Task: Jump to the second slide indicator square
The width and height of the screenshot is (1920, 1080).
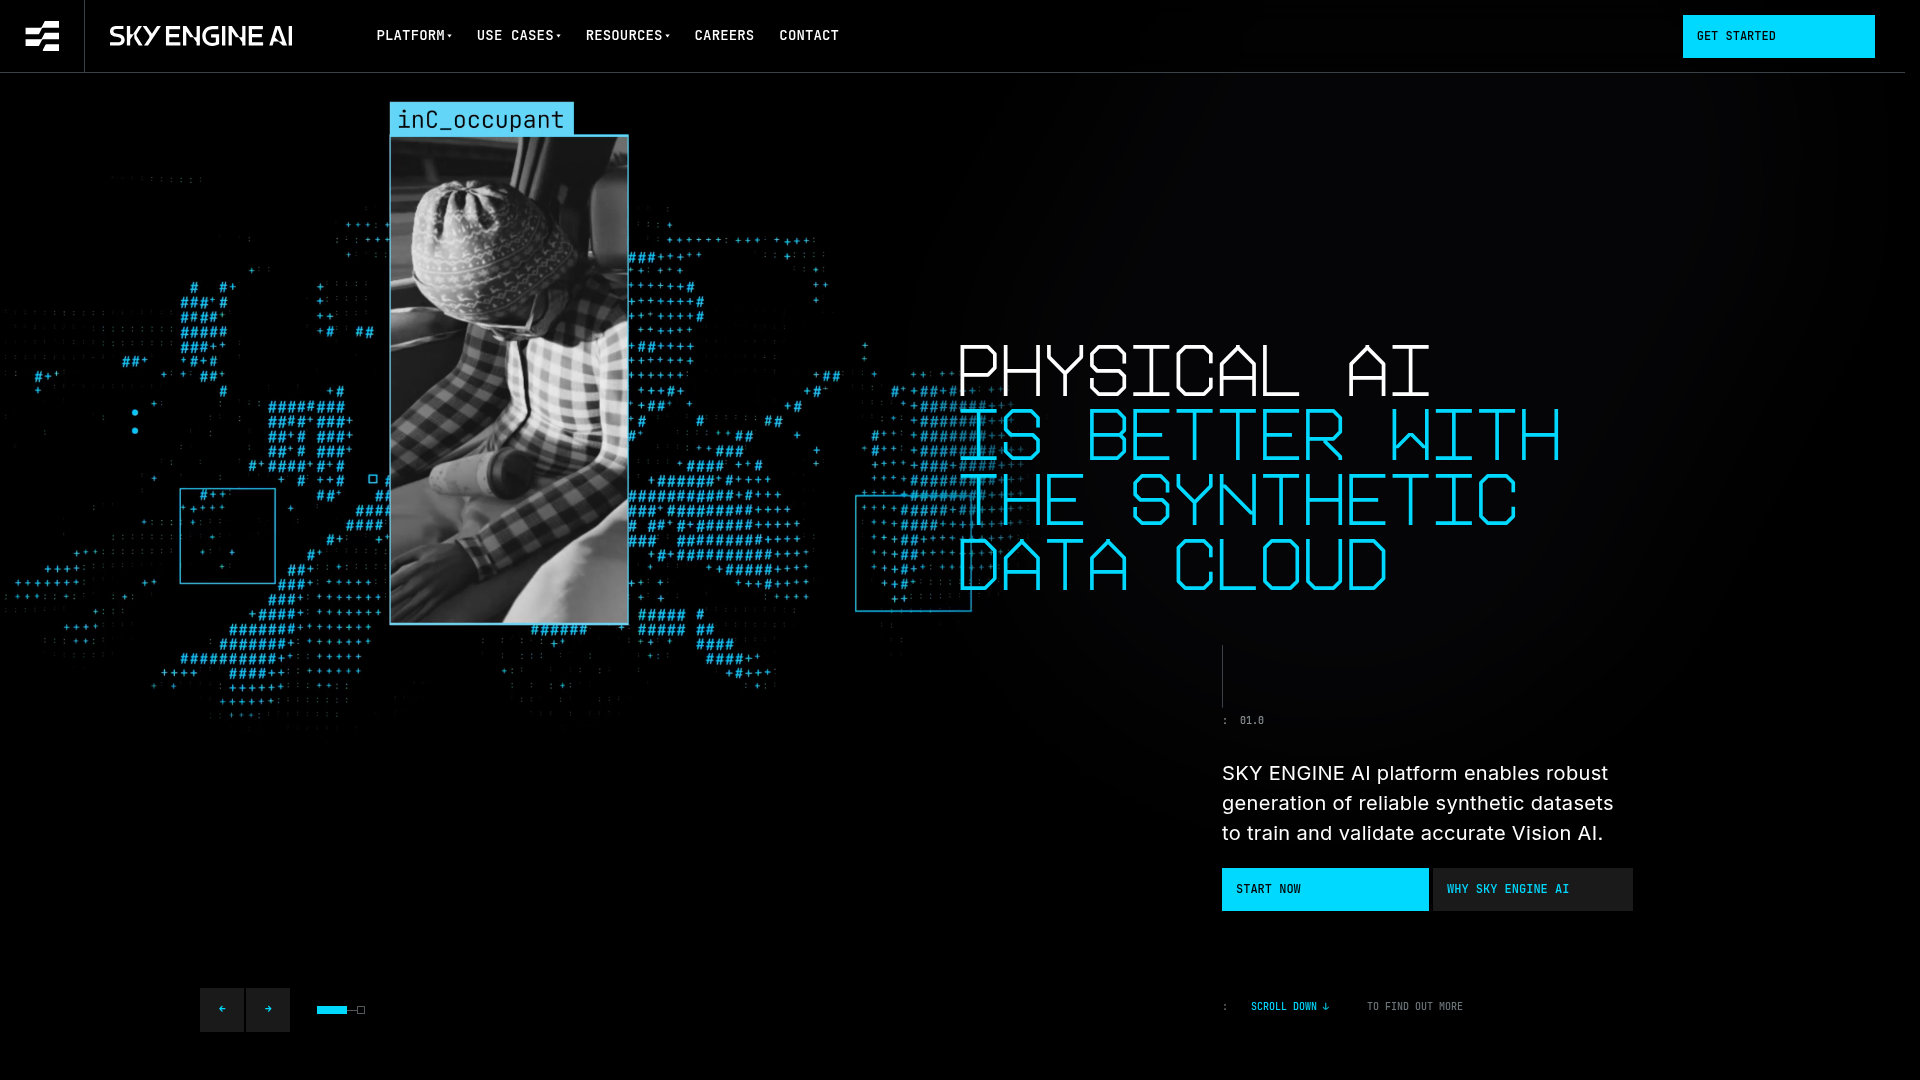Action: 361,1010
